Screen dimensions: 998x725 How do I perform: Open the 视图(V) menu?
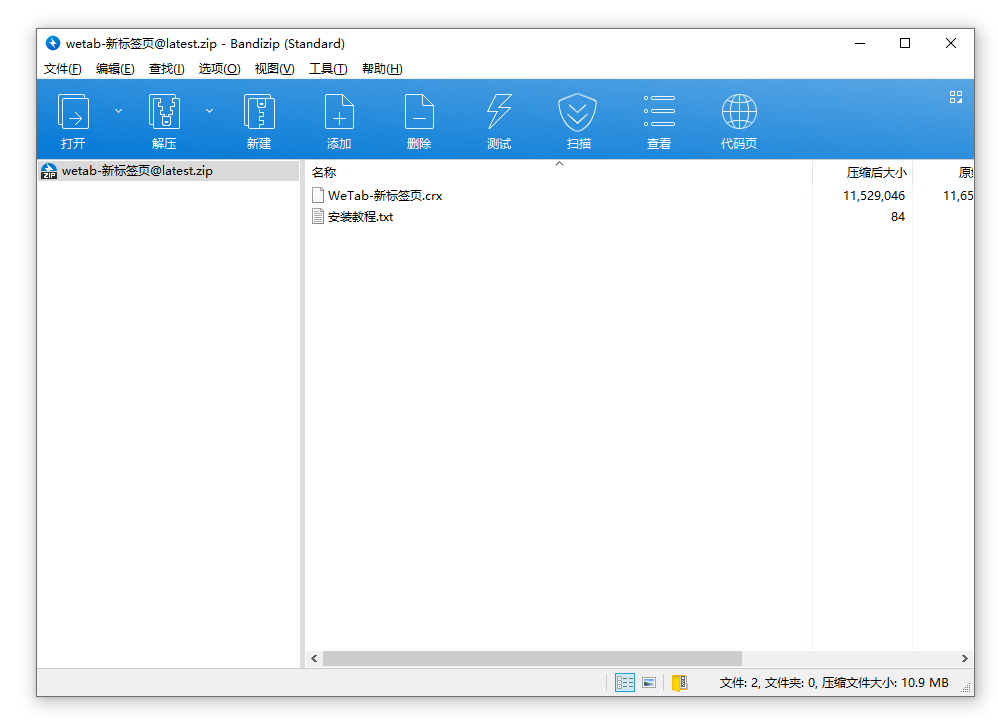274,69
